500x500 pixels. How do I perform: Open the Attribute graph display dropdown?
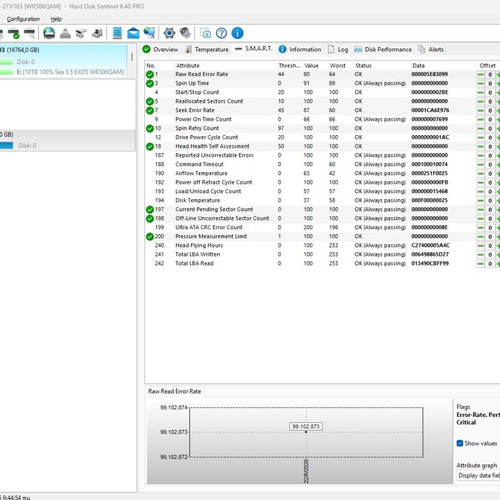pyautogui.click(x=479, y=475)
